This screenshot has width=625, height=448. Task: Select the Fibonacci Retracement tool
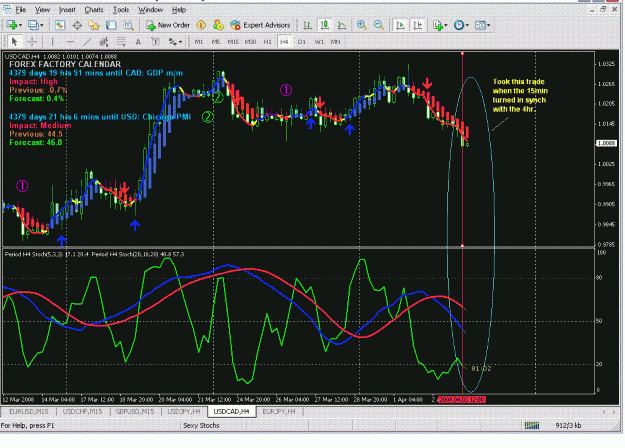tap(121, 41)
